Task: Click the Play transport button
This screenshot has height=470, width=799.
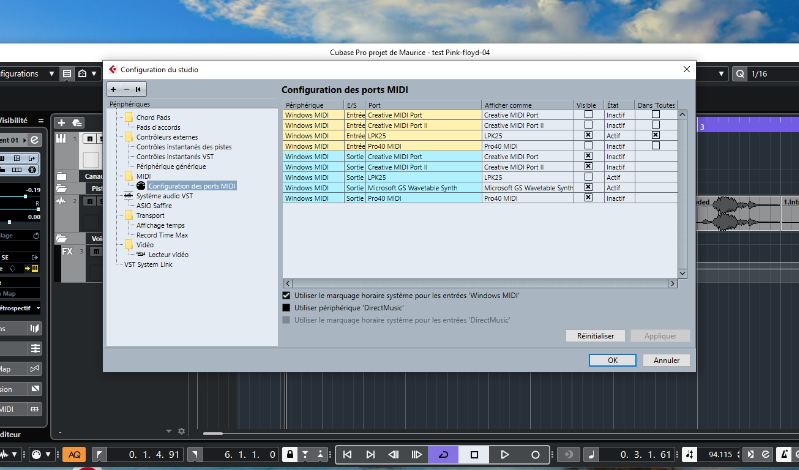Action: (x=504, y=454)
